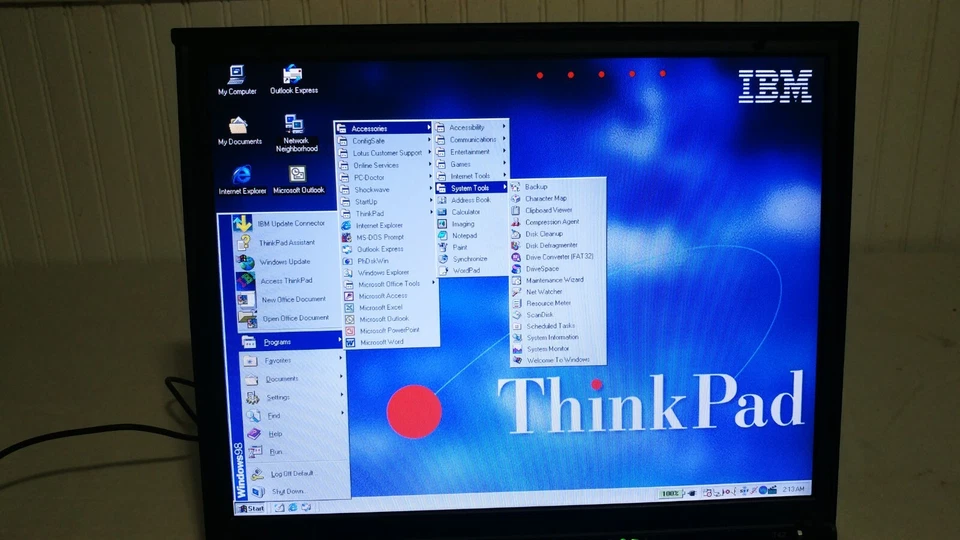Click the Help book icon

pyautogui.click(x=254, y=433)
